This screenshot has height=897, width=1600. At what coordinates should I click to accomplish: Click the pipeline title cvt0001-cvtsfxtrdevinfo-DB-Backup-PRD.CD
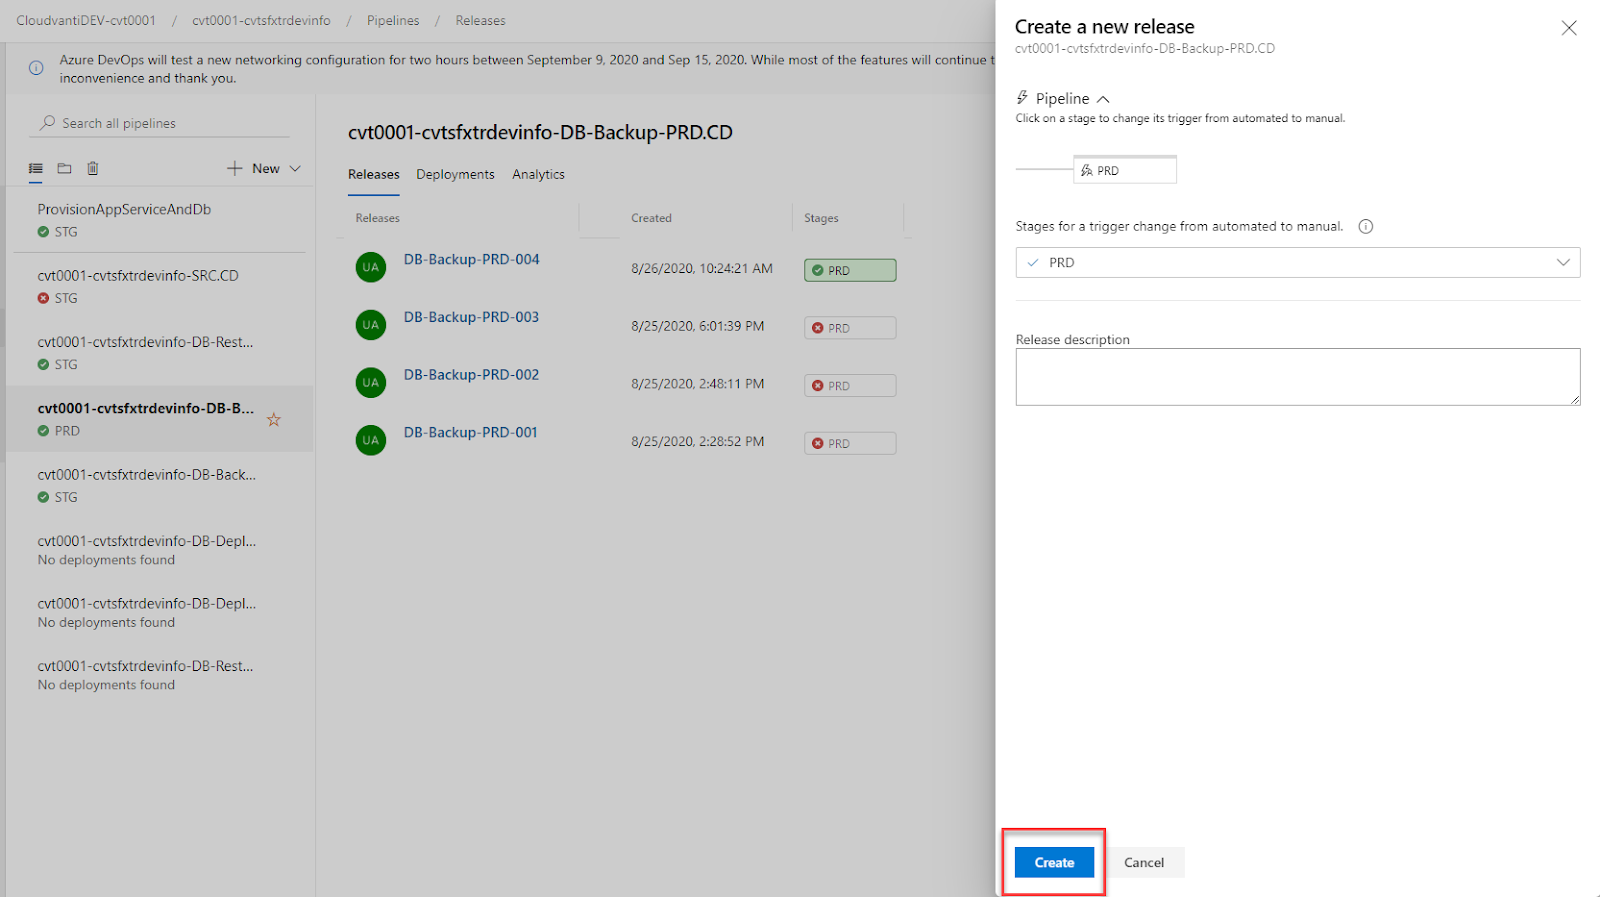pyautogui.click(x=540, y=133)
